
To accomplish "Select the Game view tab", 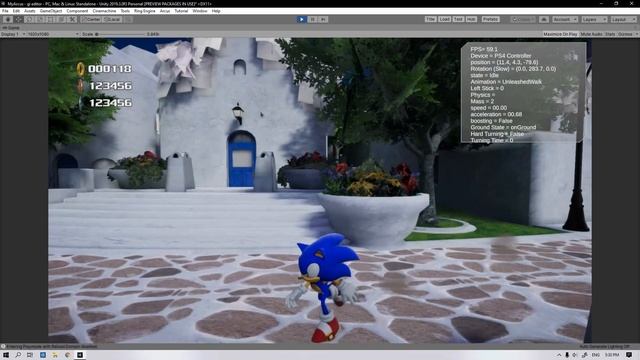I will [x=11, y=28].
